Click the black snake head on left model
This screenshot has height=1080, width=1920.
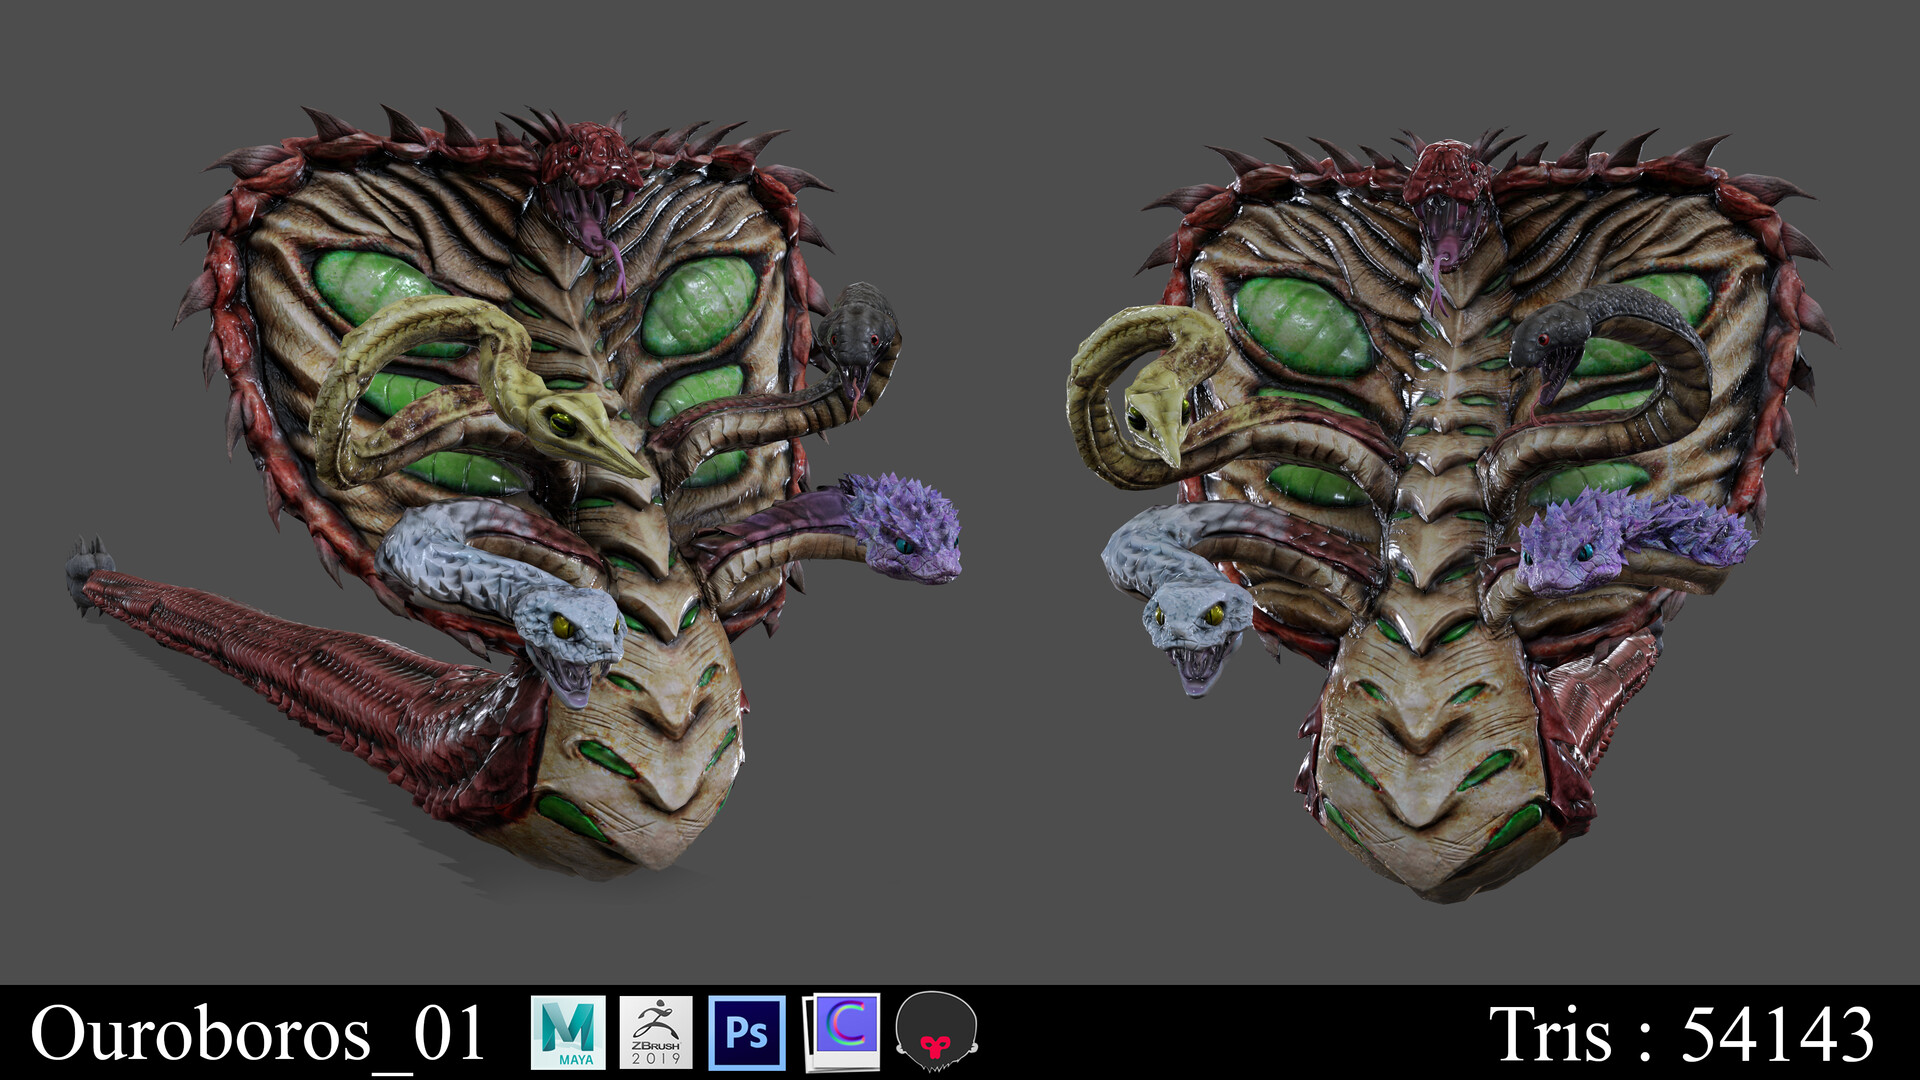857,335
